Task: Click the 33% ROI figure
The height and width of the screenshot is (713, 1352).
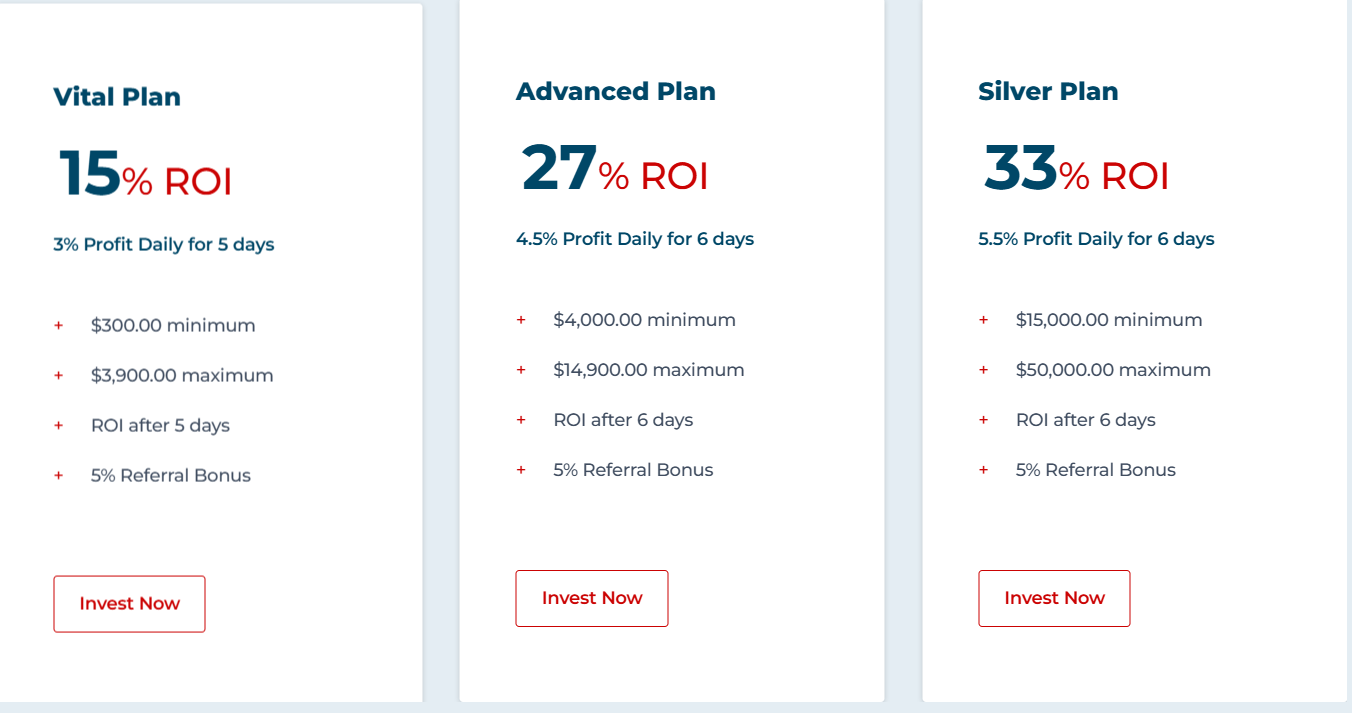Action: pyautogui.click(x=1077, y=170)
